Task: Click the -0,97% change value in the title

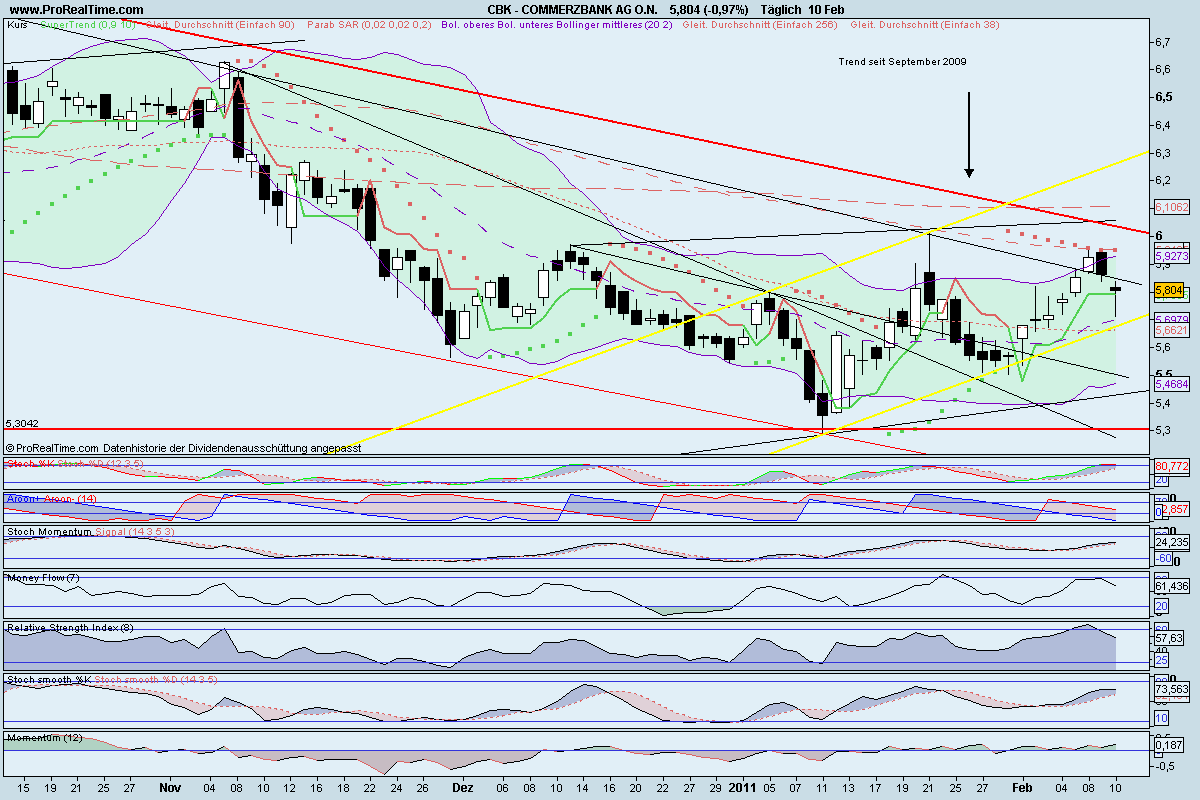Action: coord(724,8)
